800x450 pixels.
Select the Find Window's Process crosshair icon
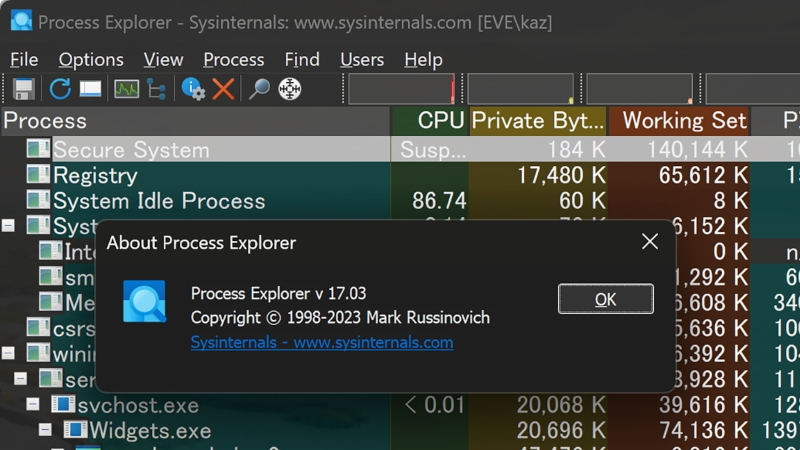tap(290, 89)
